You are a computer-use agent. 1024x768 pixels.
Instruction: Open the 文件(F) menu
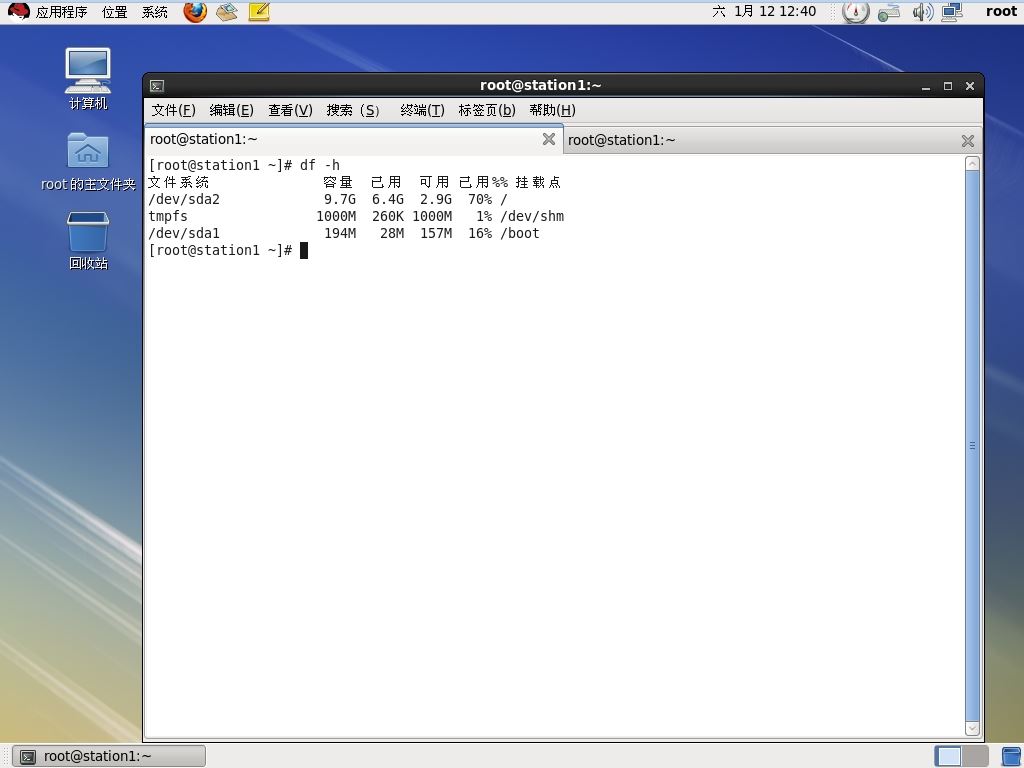[x=174, y=110]
